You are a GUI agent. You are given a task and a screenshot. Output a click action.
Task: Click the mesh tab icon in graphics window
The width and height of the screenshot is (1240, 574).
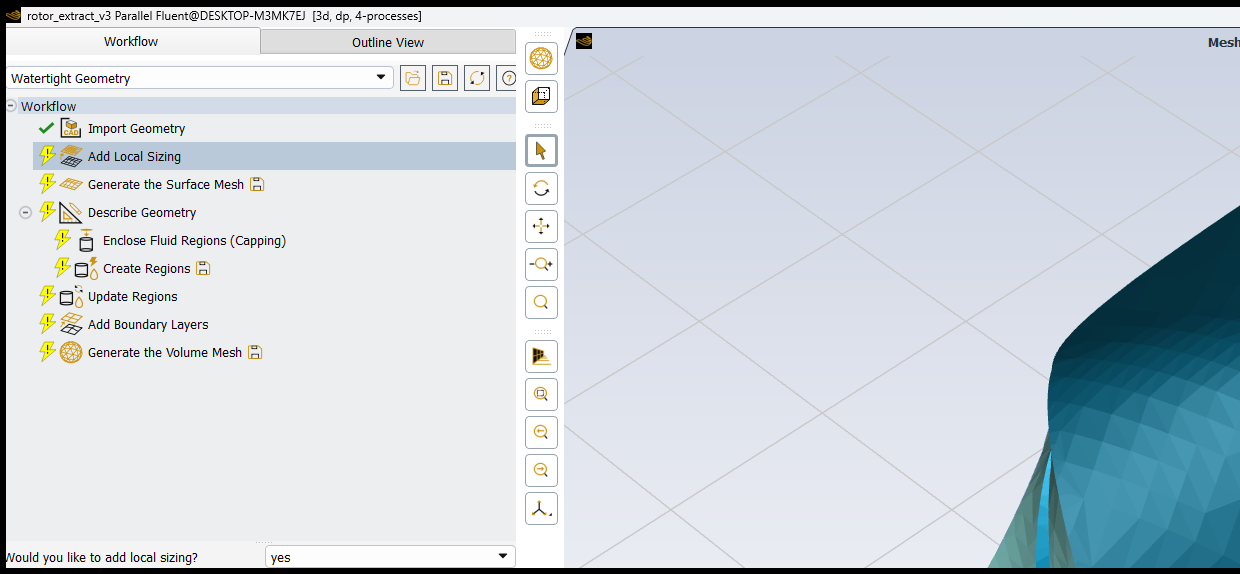(x=584, y=41)
